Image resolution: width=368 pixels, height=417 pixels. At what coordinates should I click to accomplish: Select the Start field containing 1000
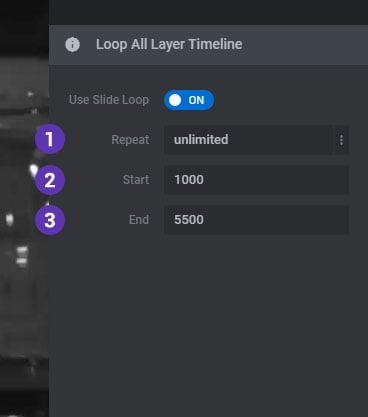[257, 180]
